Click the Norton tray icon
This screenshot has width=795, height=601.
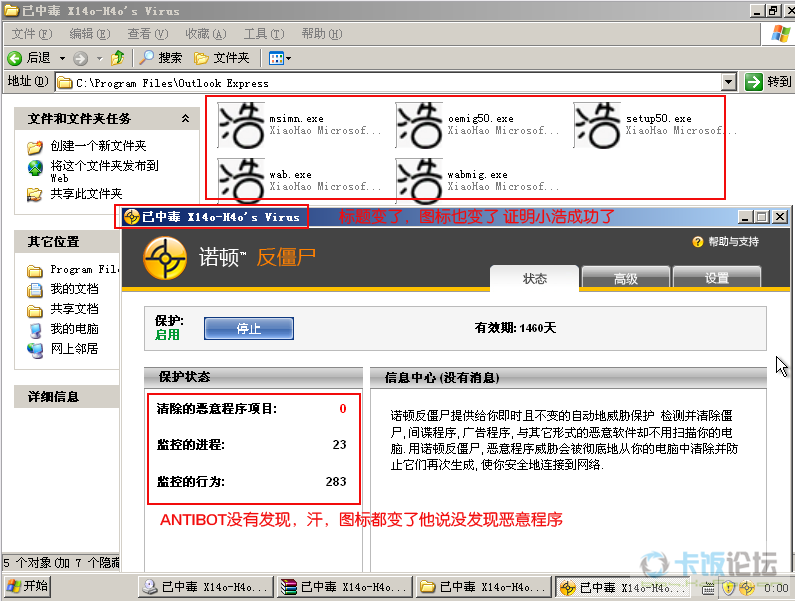747,588
